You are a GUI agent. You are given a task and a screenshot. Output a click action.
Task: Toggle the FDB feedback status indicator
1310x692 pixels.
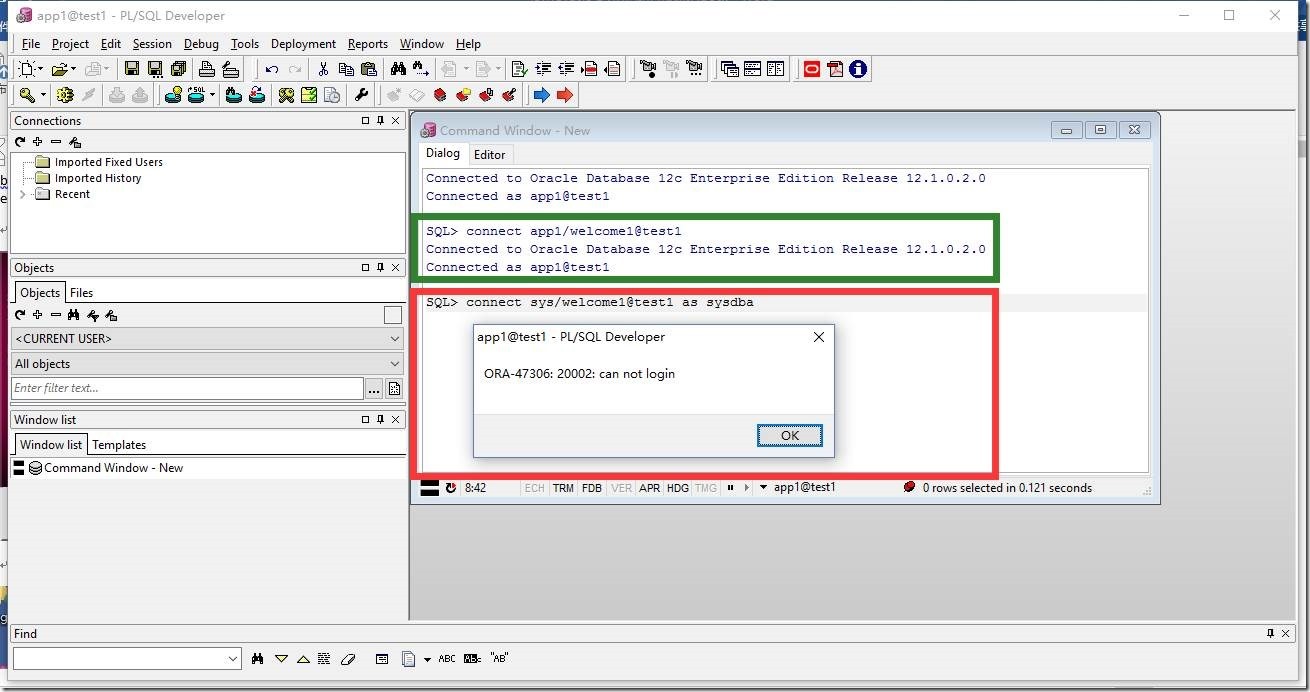click(592, 488)
